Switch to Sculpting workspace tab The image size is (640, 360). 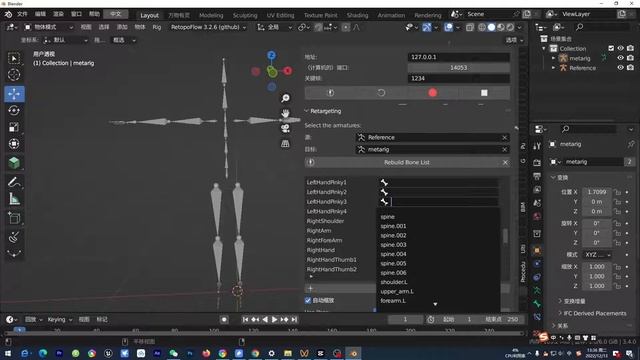coord(245,15)
